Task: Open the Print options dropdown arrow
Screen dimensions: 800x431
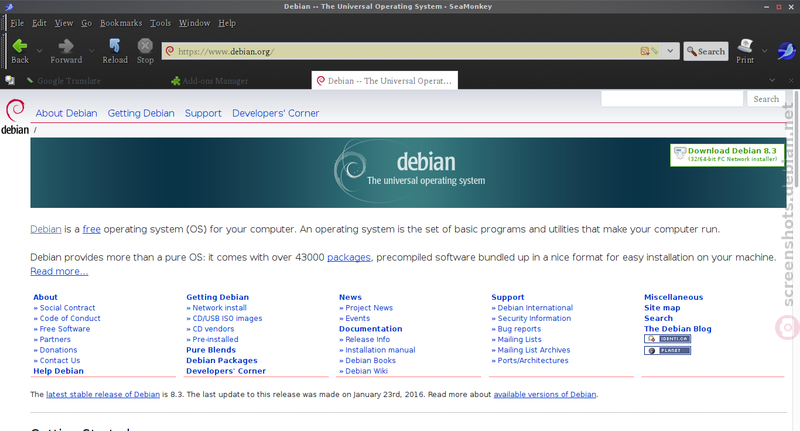Action: coord(764,51)
